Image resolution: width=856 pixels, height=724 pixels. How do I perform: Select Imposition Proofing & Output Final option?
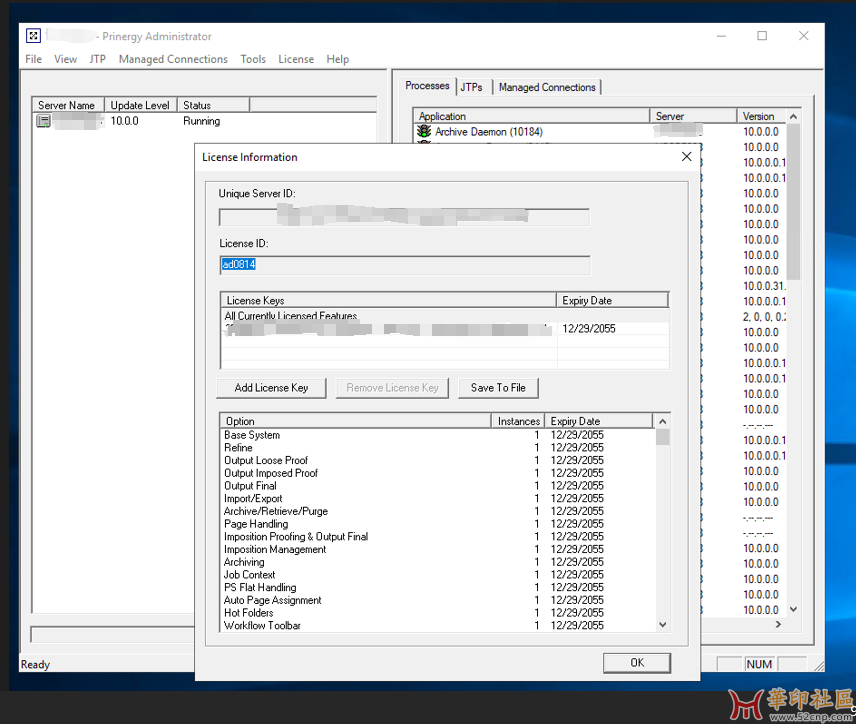point(437,537)
